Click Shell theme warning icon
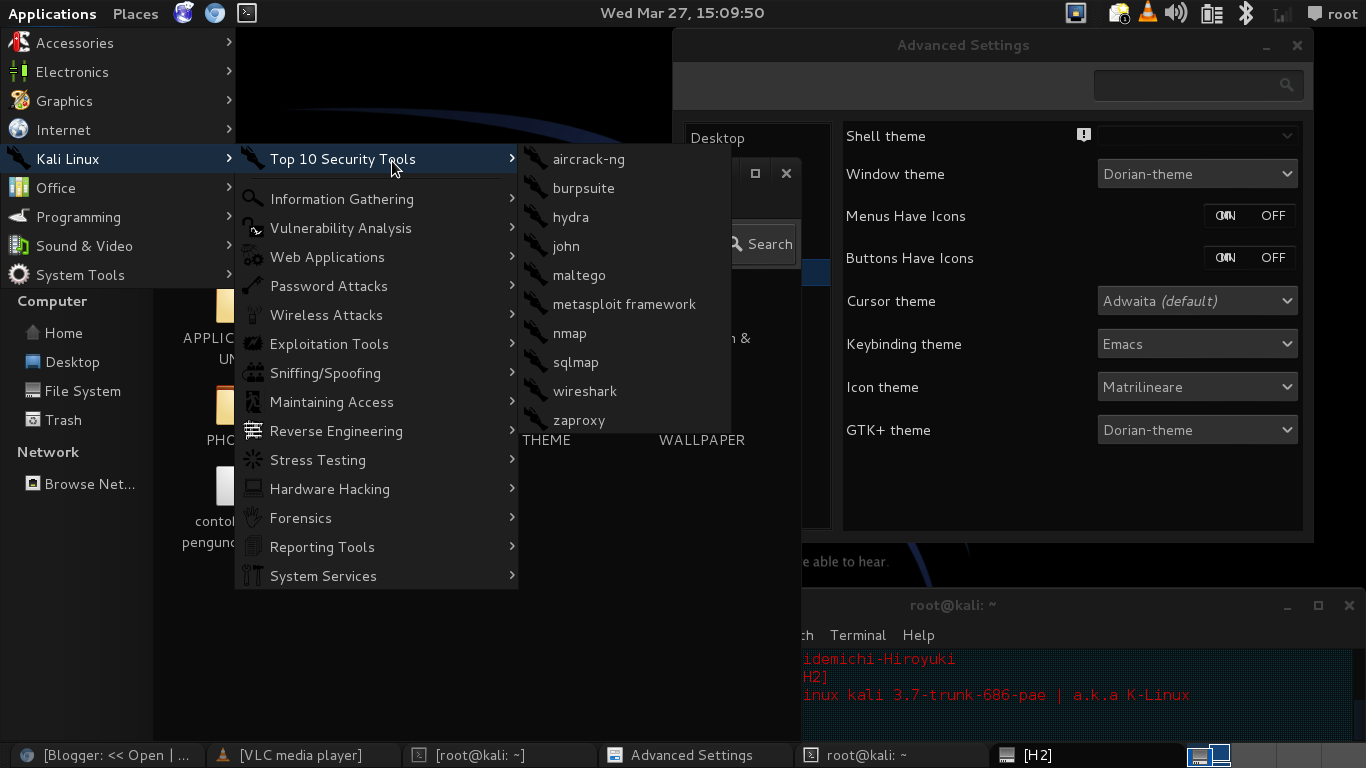This screenshot has width=1366, height=768. (1083, 135)
